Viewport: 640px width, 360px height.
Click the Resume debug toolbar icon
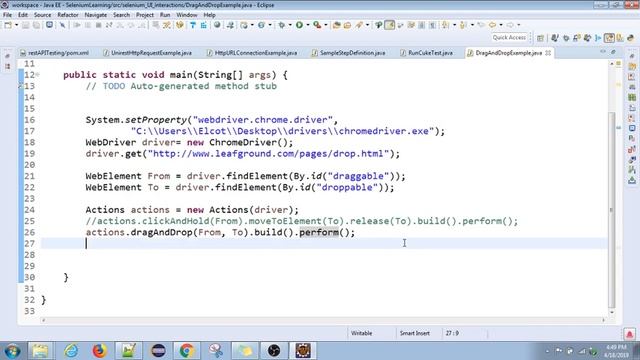coord(77,25)
